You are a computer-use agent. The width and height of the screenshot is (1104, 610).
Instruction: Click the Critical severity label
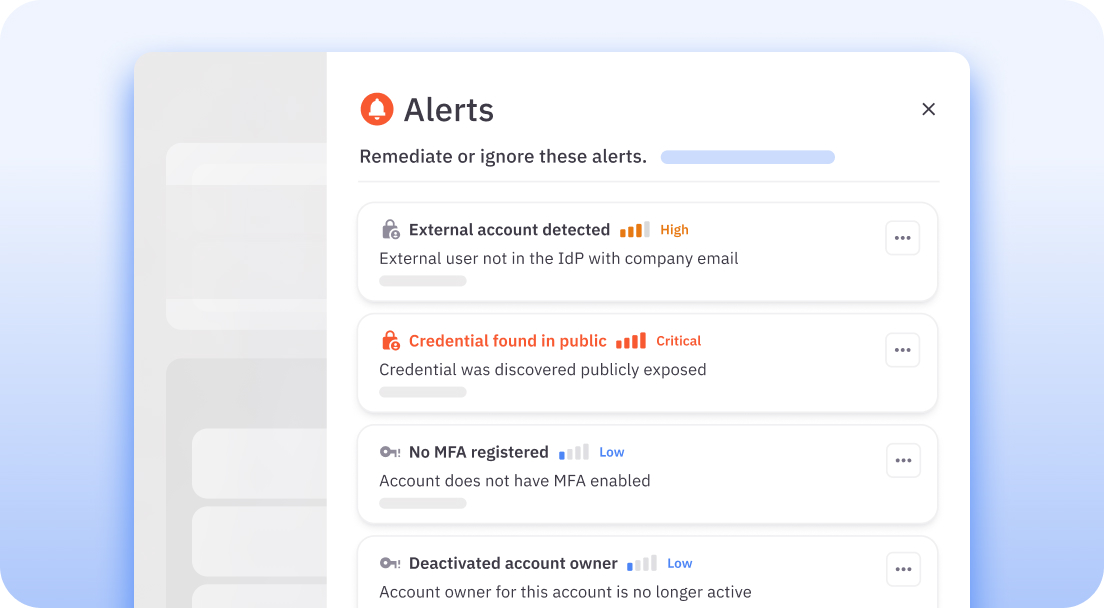tap(678, 340)
